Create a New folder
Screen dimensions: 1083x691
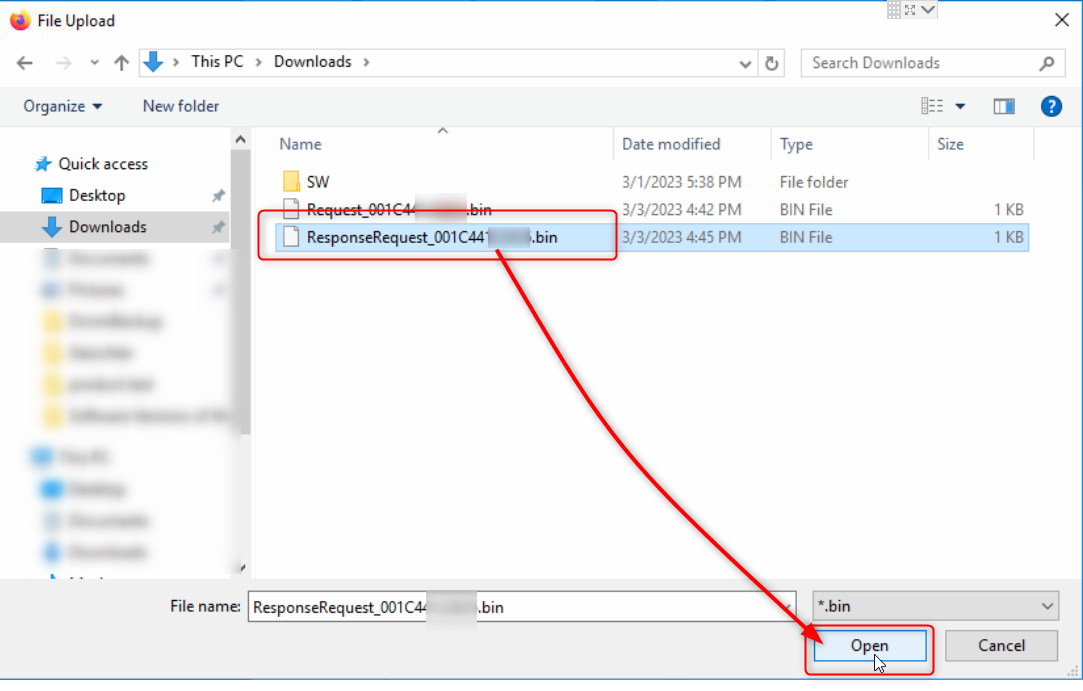[181, 106]
